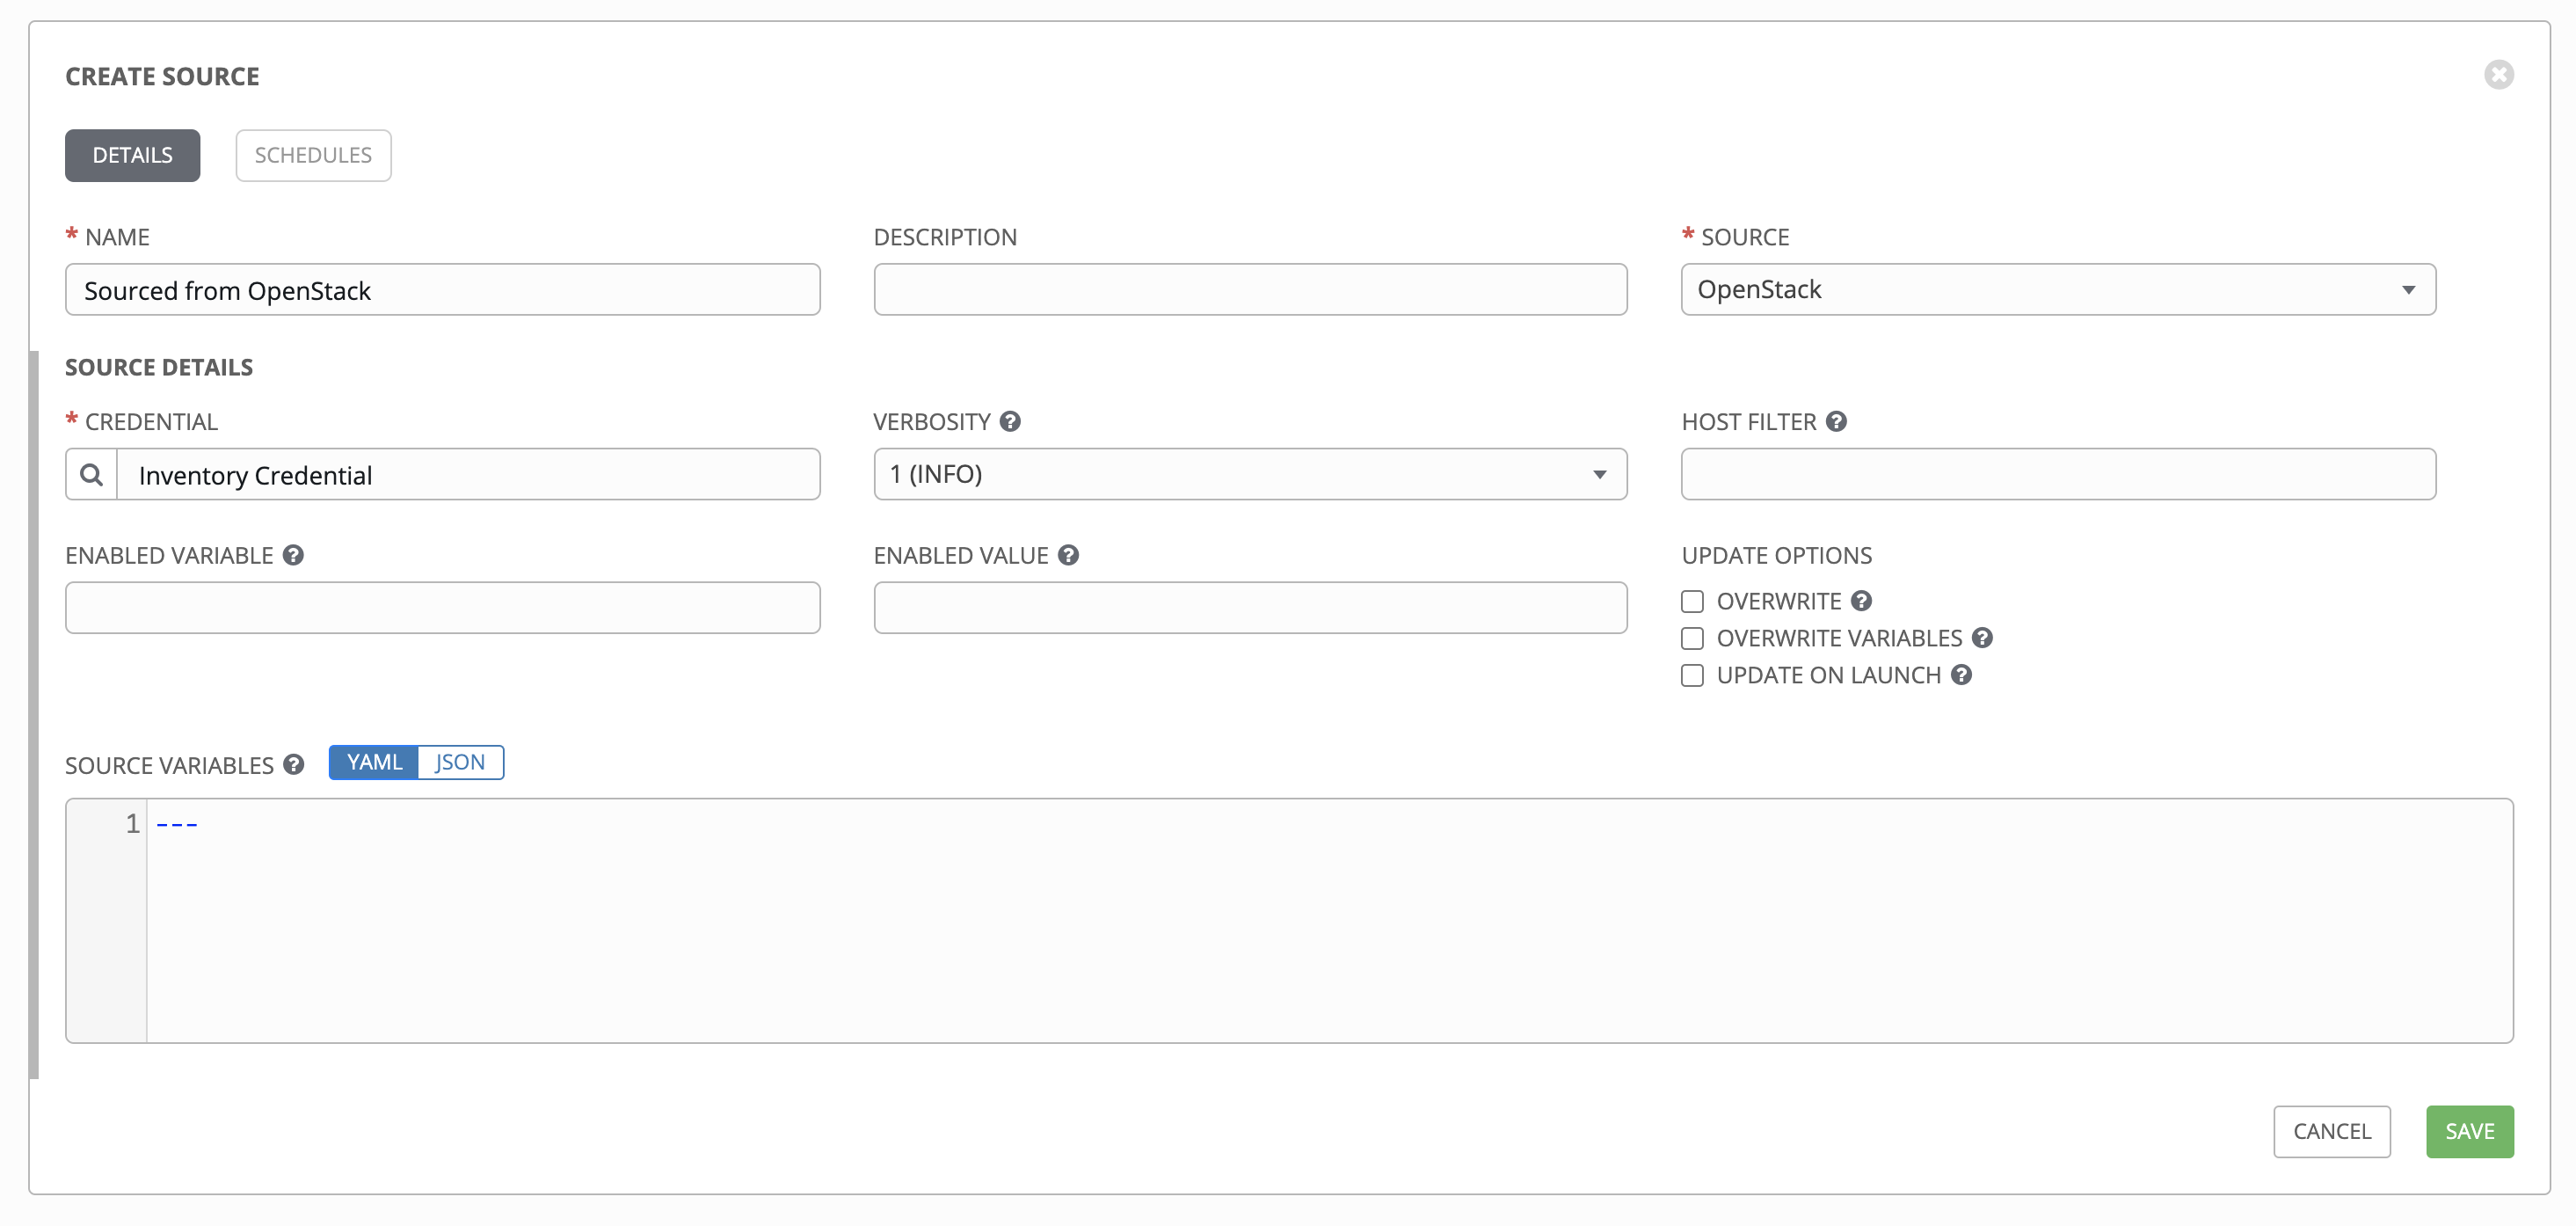
Task: Click inside the Source Variables code editor
Action: point(1330,920)
